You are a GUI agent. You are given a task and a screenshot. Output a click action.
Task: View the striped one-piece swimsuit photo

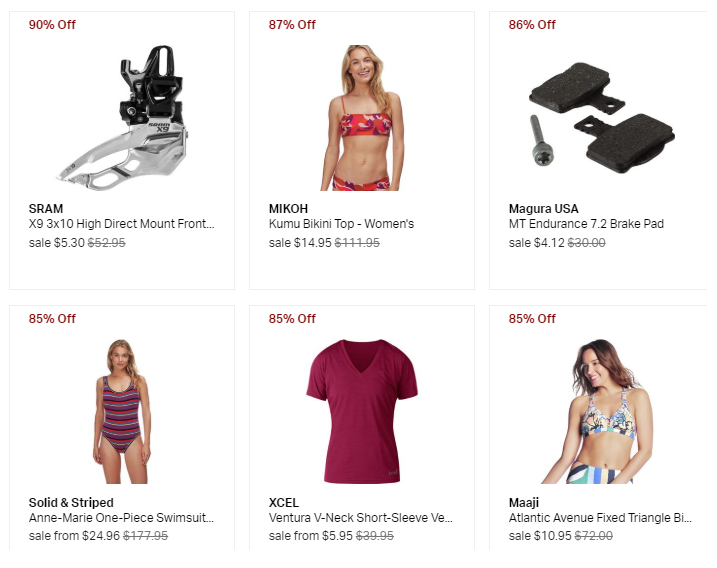[x=122, y=411]
